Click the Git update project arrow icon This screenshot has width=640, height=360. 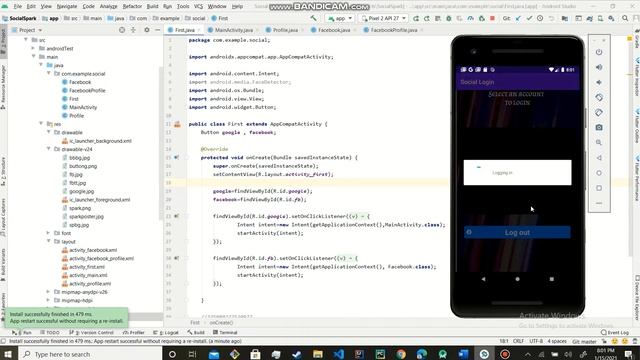point(518,18)
